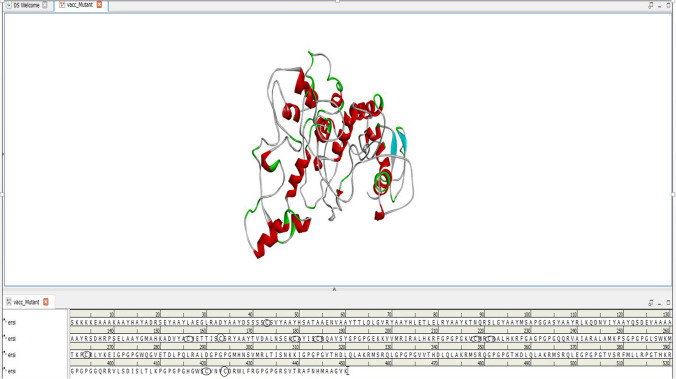
Task: Select the first sequence row label
Action: (10, 323)
